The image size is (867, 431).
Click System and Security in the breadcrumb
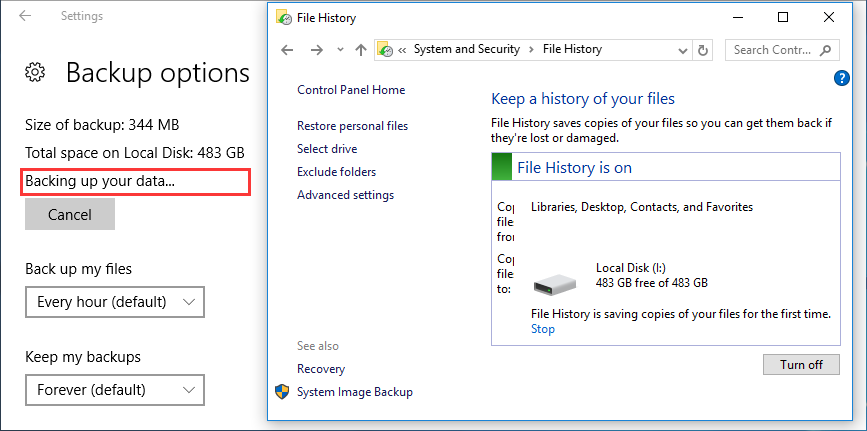point(467,49)
